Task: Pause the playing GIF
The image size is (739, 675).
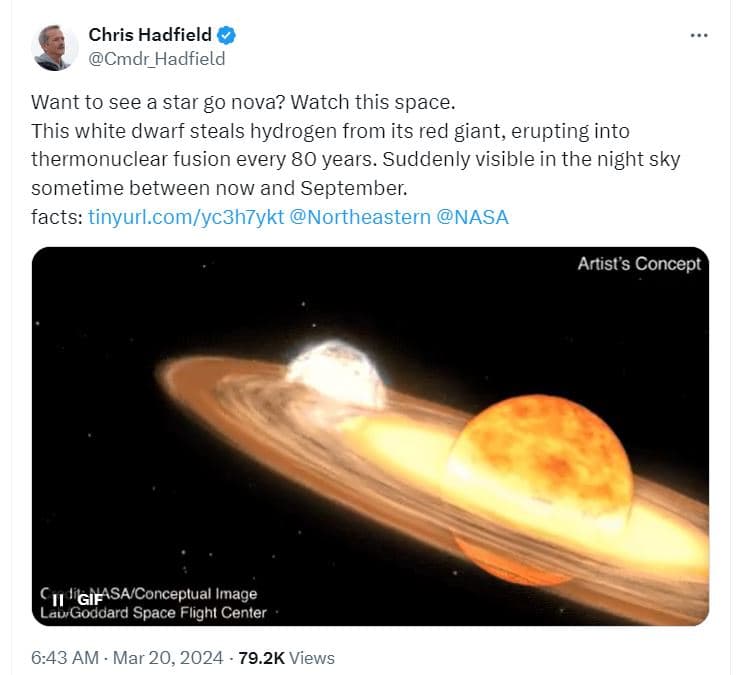Action: pyautogui.click(x=59, y=600)
